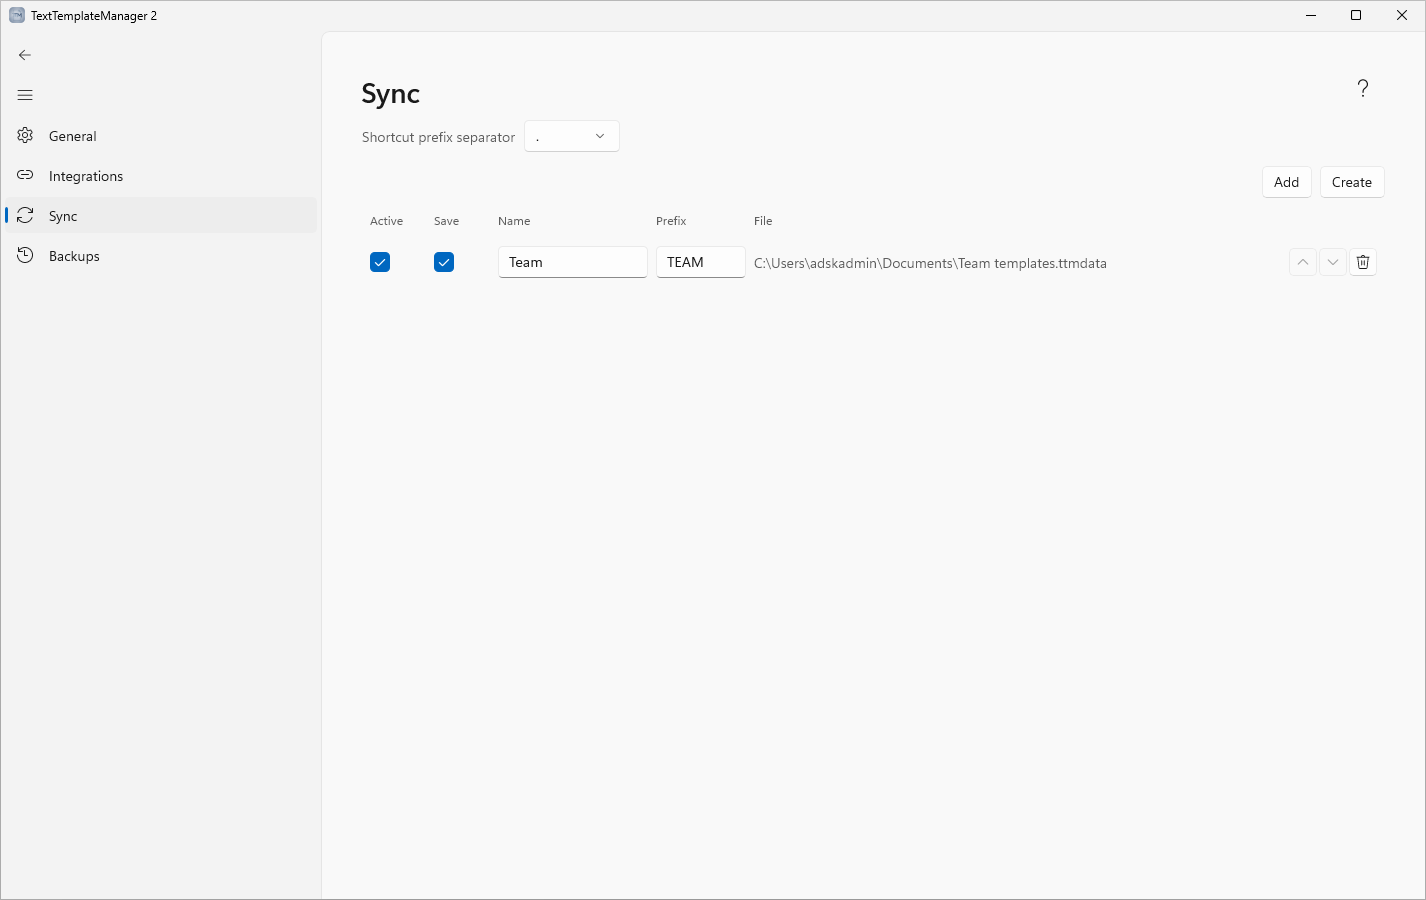Click the TextTemplateManager app icon in title bar
1426x900 pixels.
coord(16,15)
